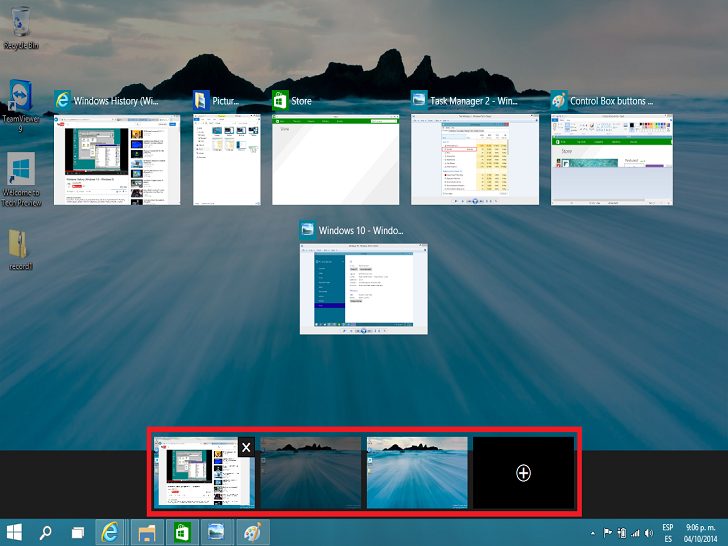728x546 pixels.
Task: Open the Store app from the taskbar
Action: tap(182, 532)
